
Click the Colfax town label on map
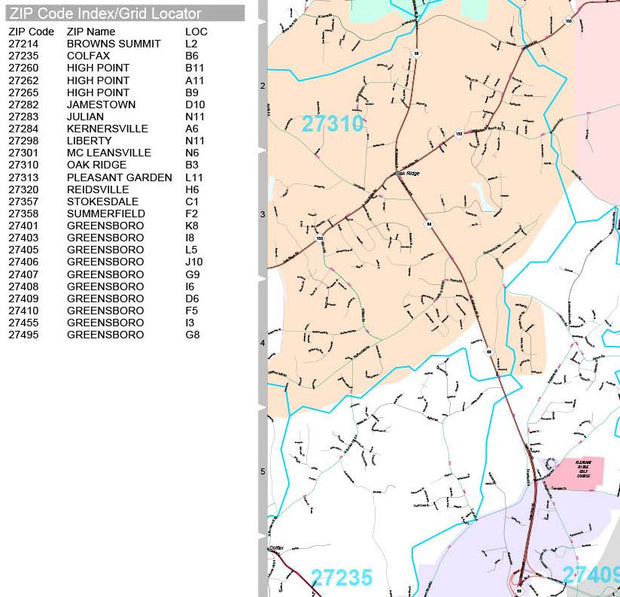pos(276,548)
